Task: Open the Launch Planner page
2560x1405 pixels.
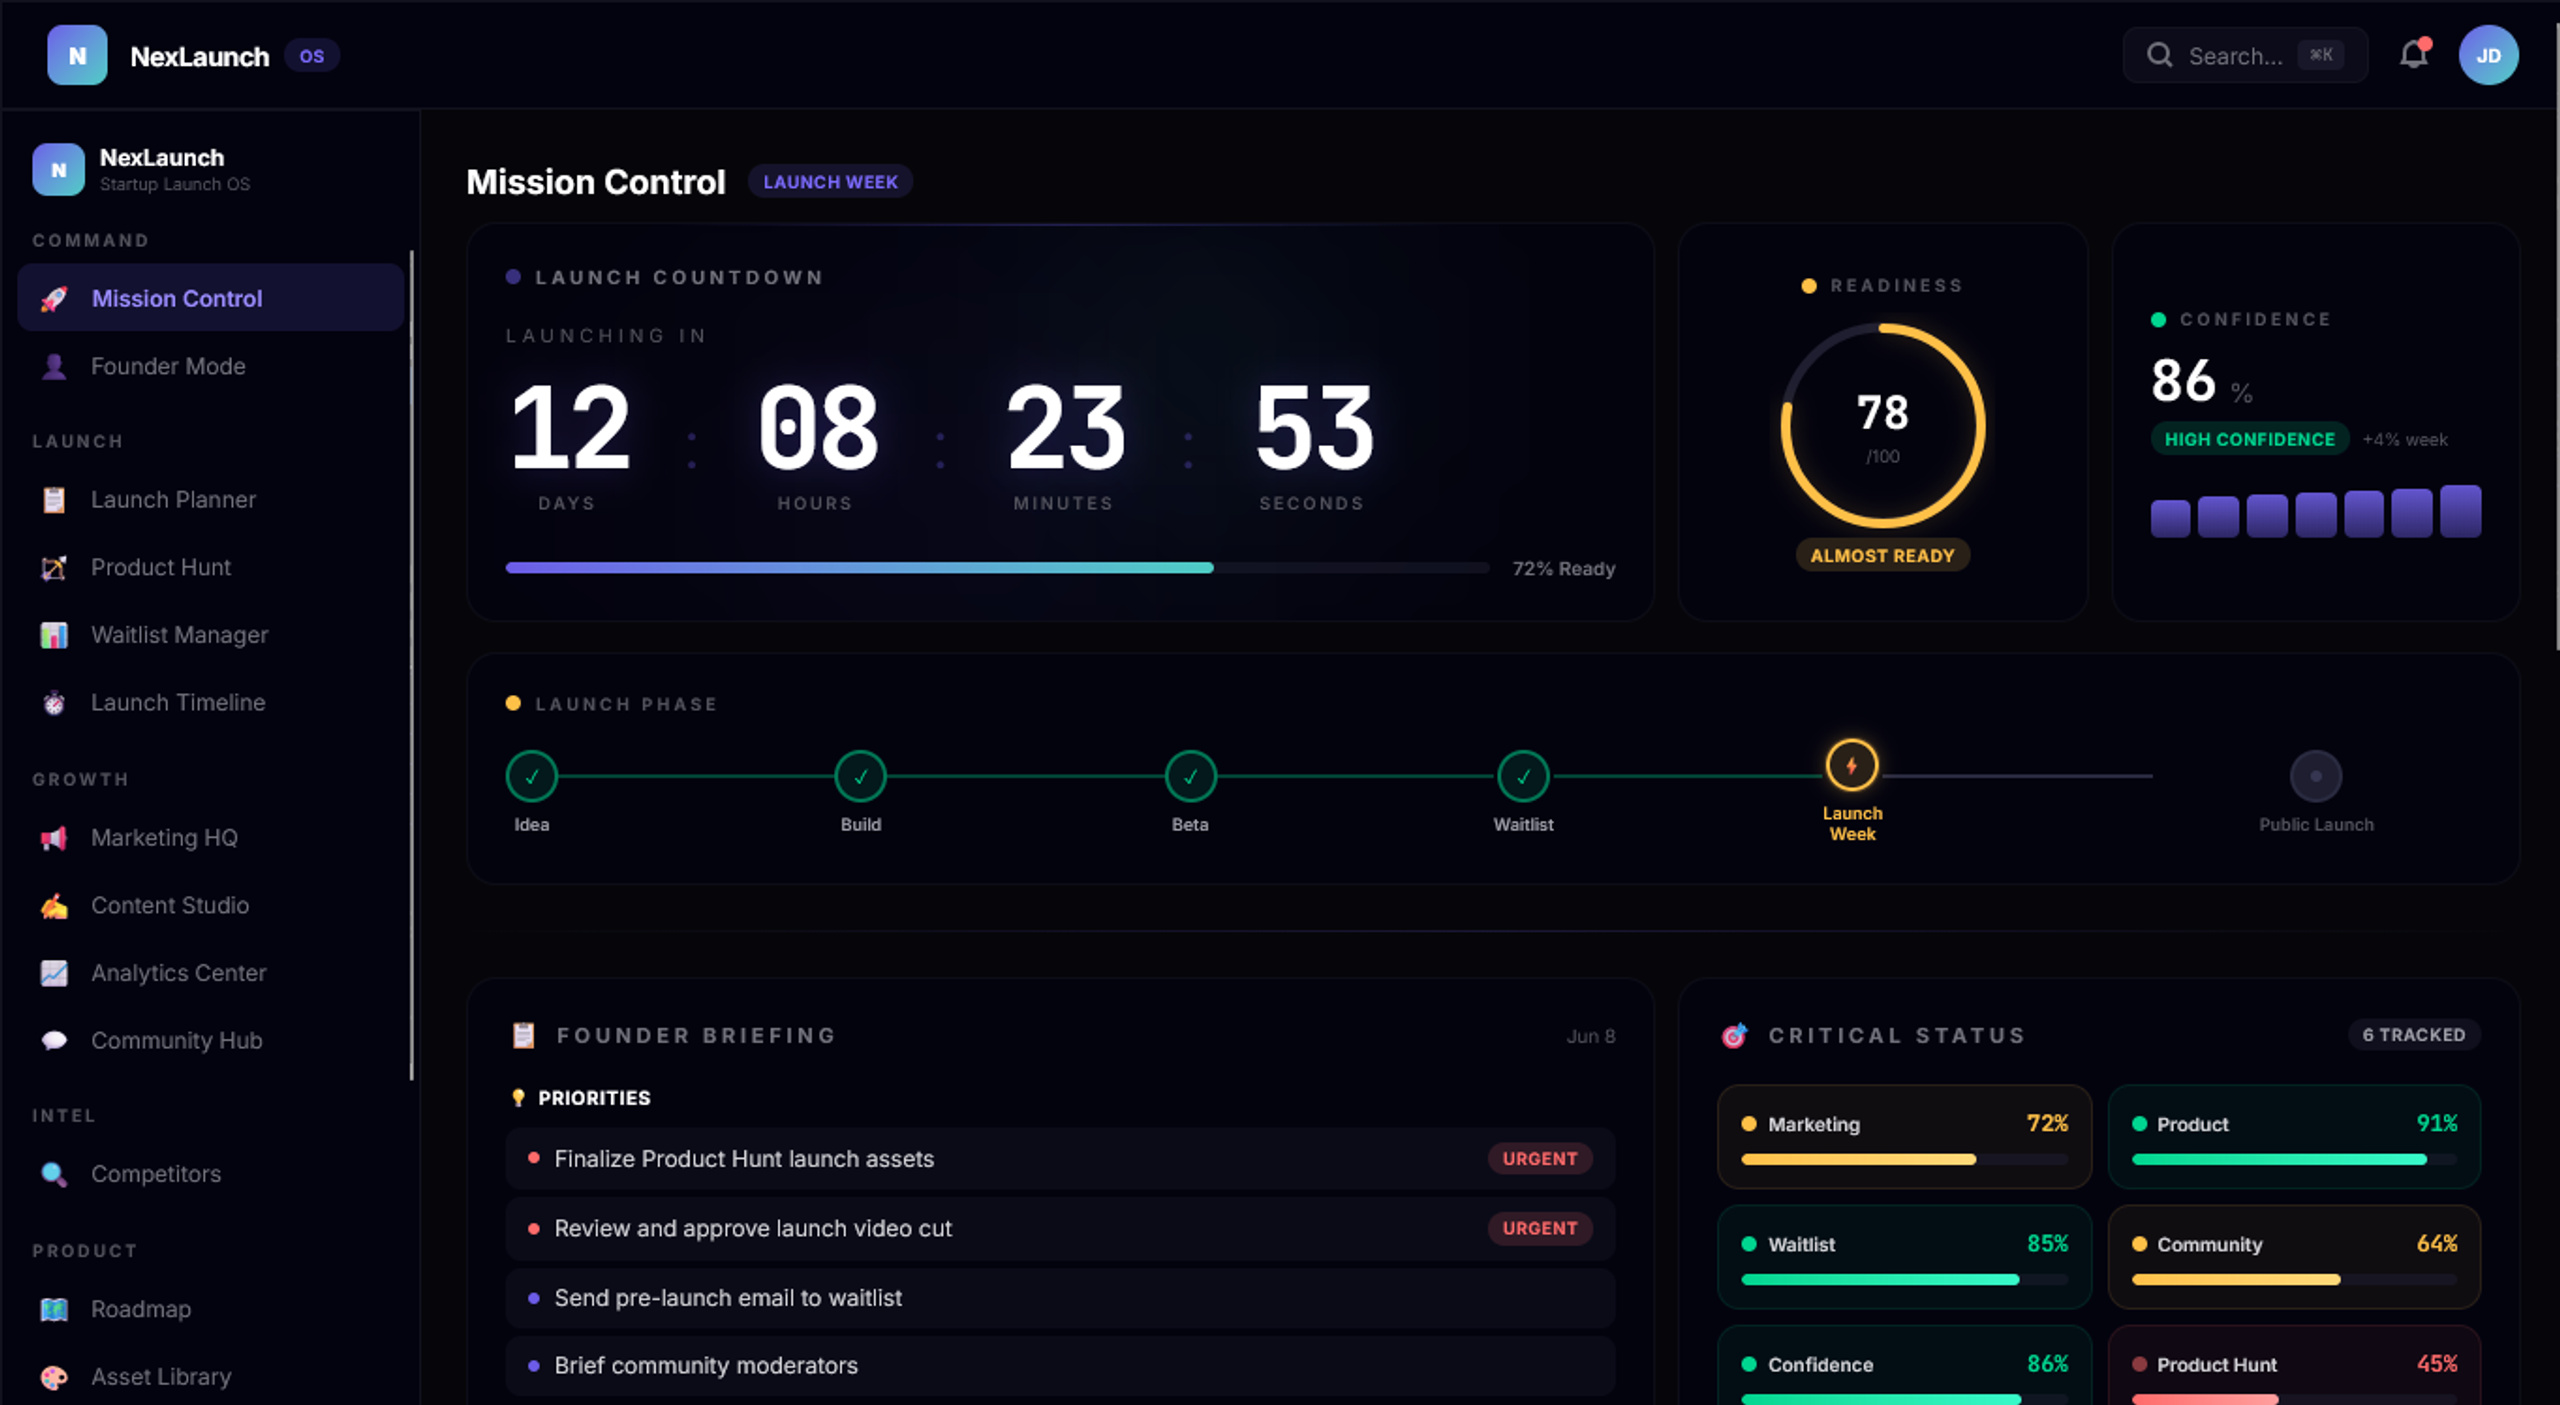Action: click(210, 500)
